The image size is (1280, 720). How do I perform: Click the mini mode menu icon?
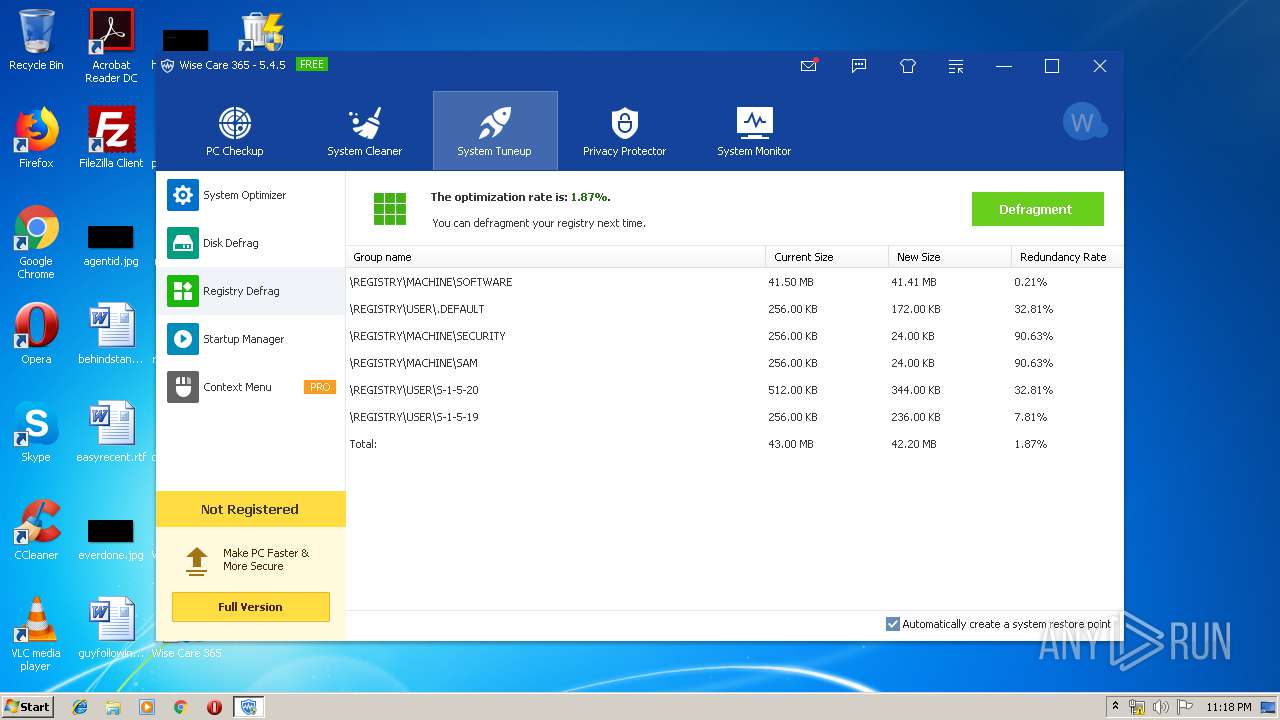pyautogui.click(x=957, y=66)
